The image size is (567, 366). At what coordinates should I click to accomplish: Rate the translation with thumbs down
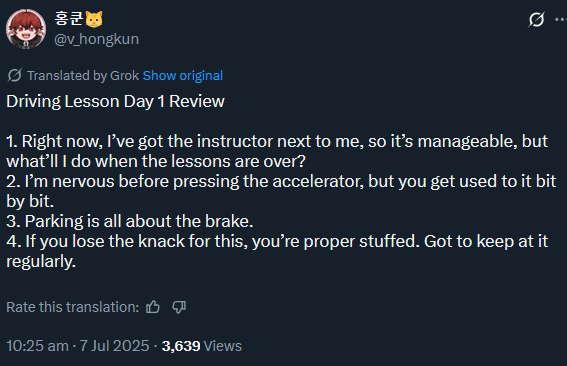tap(179, 307)
